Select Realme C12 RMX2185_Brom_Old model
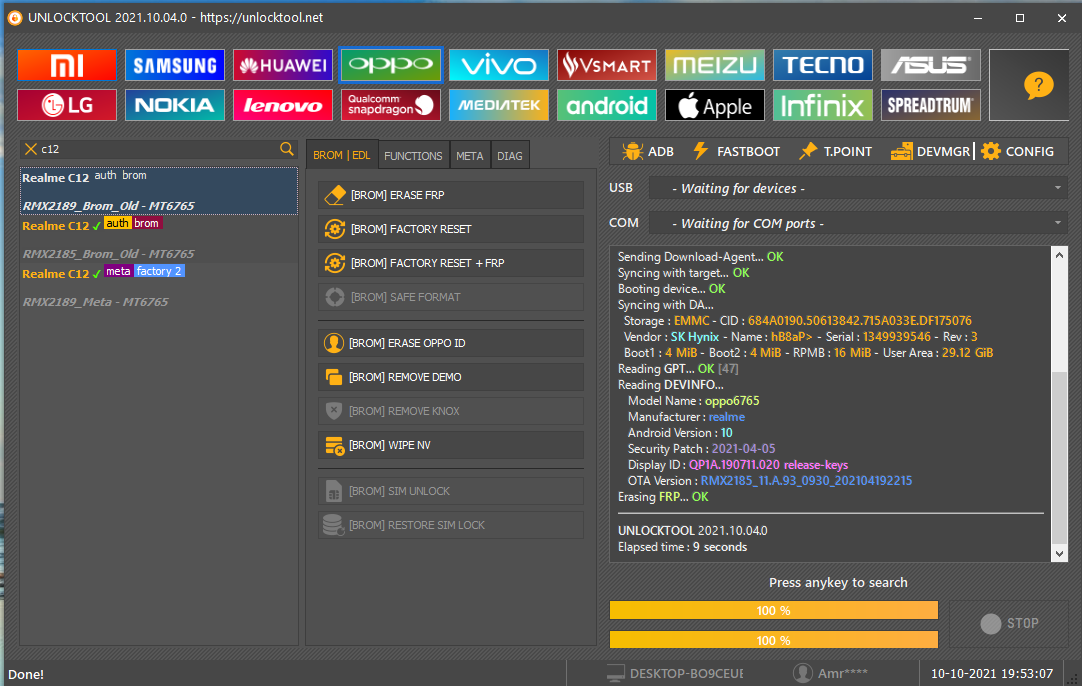Viewport: 1082px width, 686px height. tap(159, 239)
